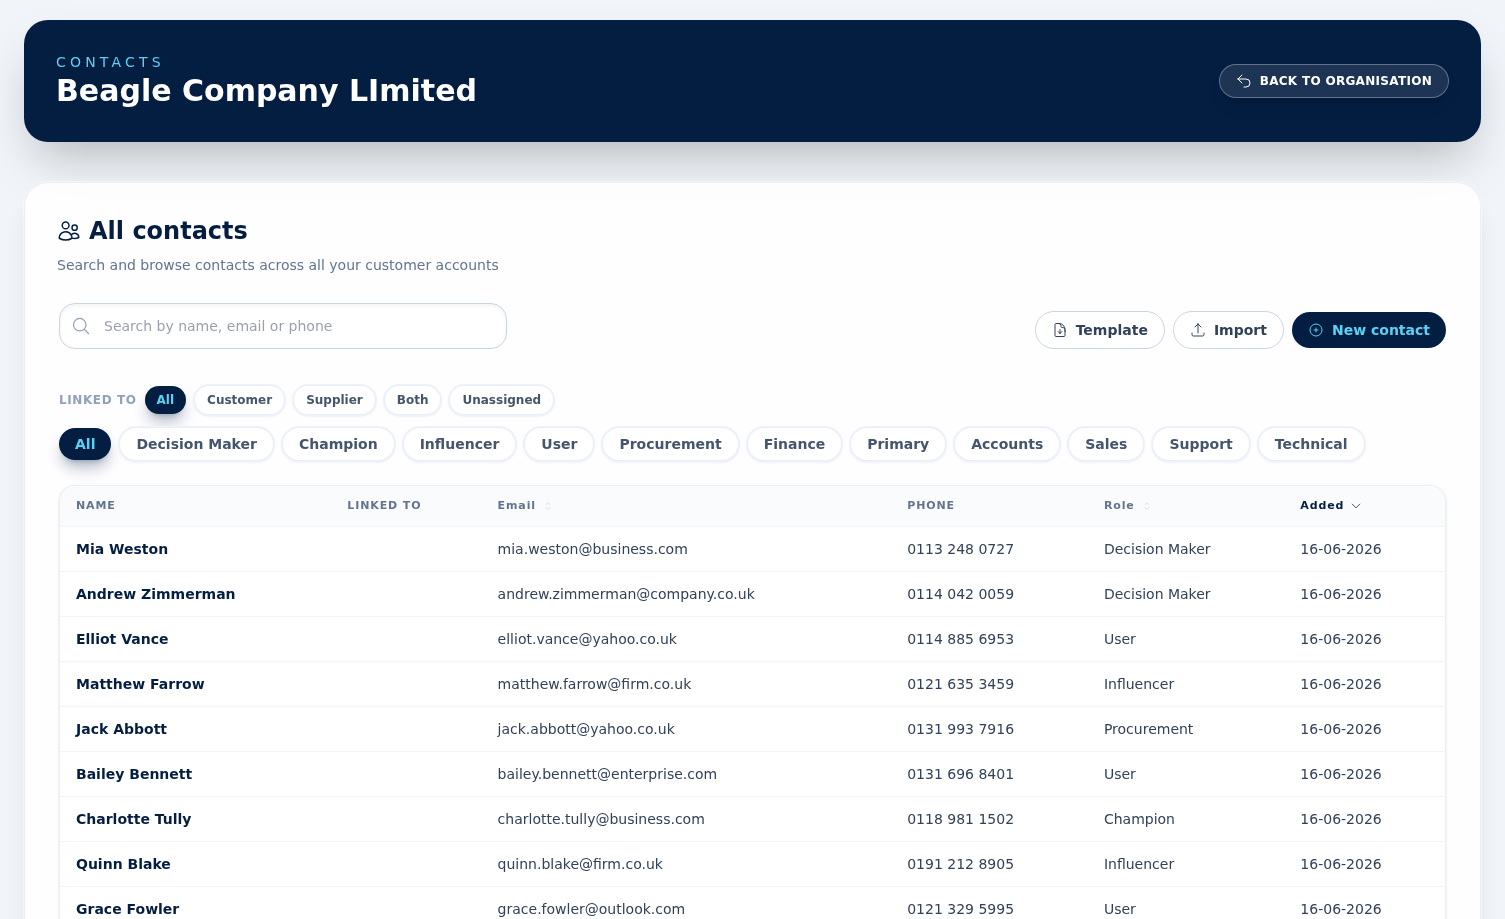Filter linked contacts by Both

coord(412,400)
